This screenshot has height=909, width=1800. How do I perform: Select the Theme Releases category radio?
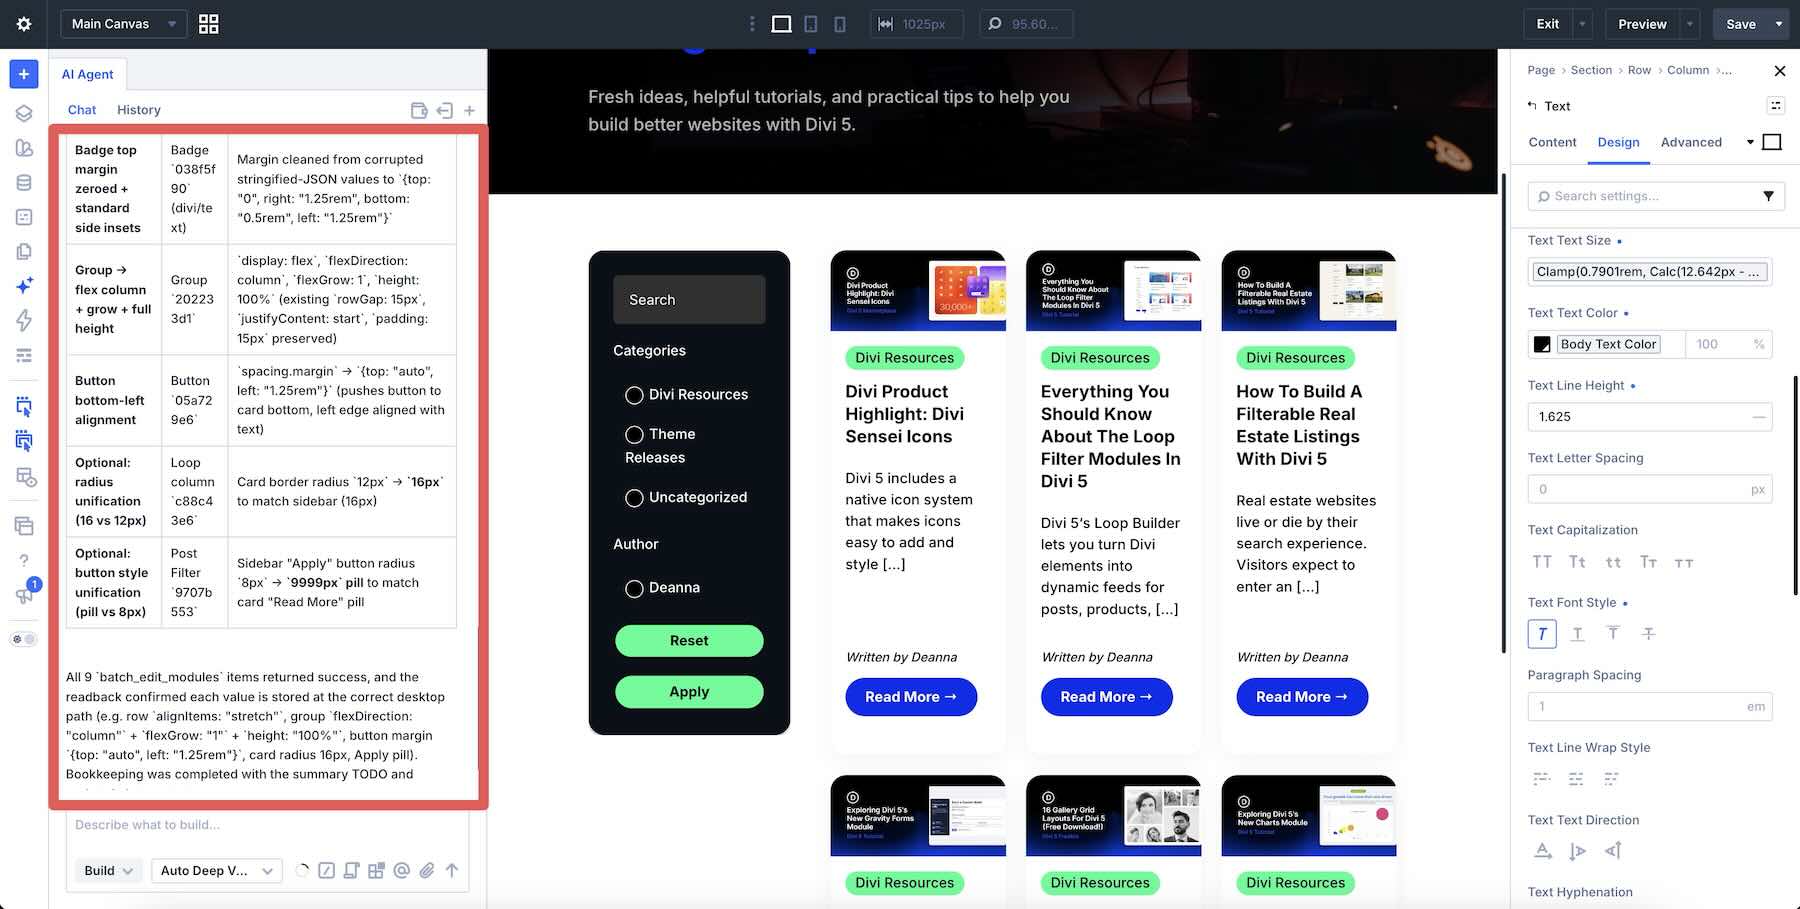click(634, 435)
